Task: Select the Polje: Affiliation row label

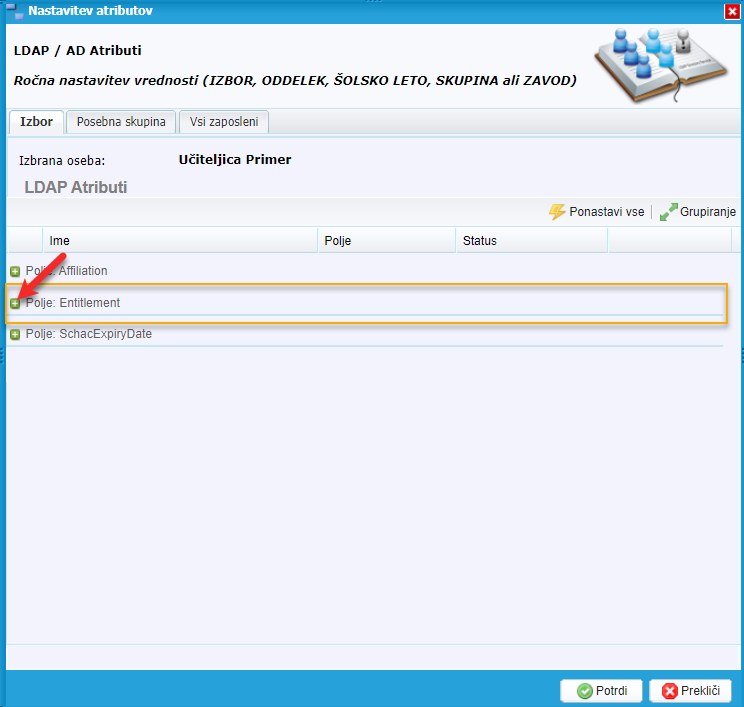Action: 67,271
